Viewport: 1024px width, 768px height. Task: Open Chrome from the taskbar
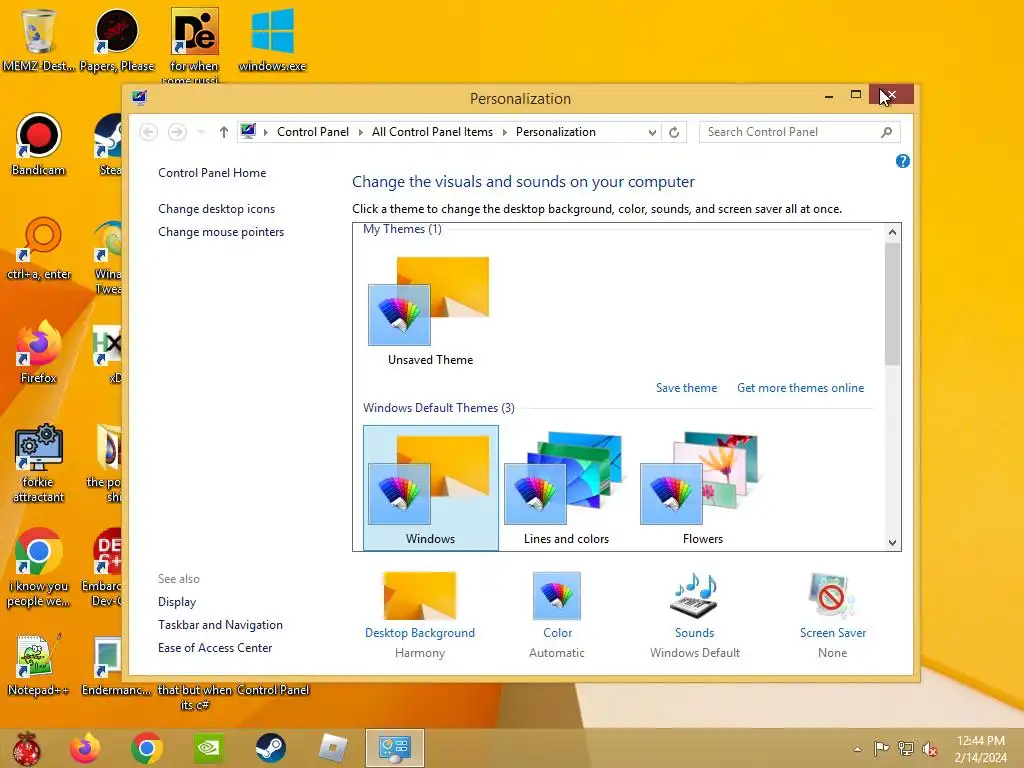click(x=146, y=748)
